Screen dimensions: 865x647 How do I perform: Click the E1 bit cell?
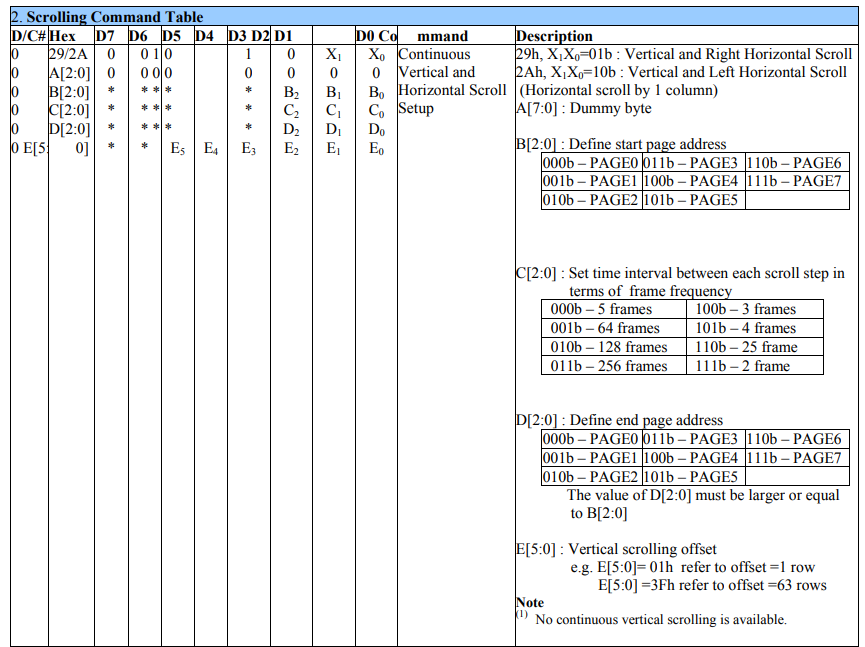[334, 148]
